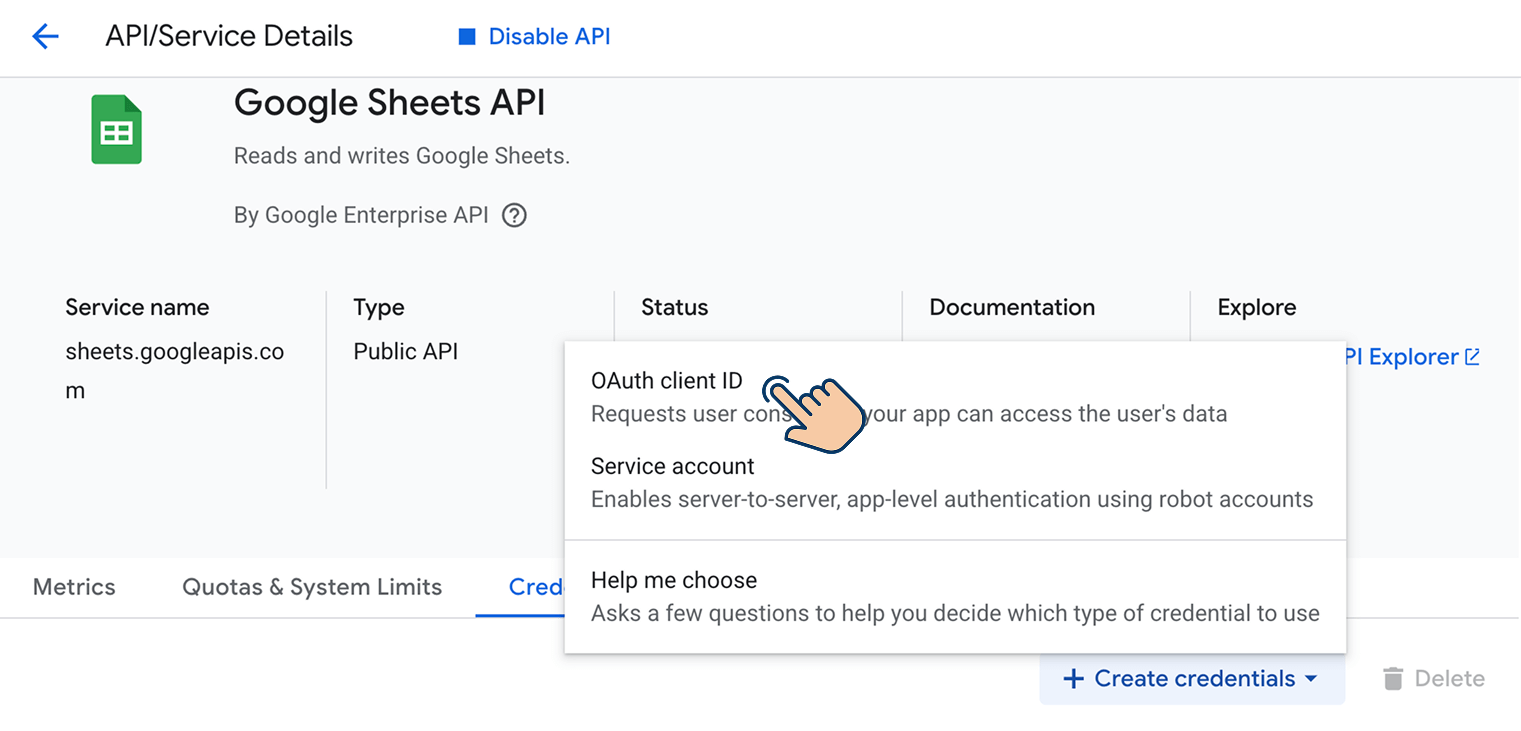Click the Create credentials button label
The height and width of the screenshot is (731, 1521).
1195,679
